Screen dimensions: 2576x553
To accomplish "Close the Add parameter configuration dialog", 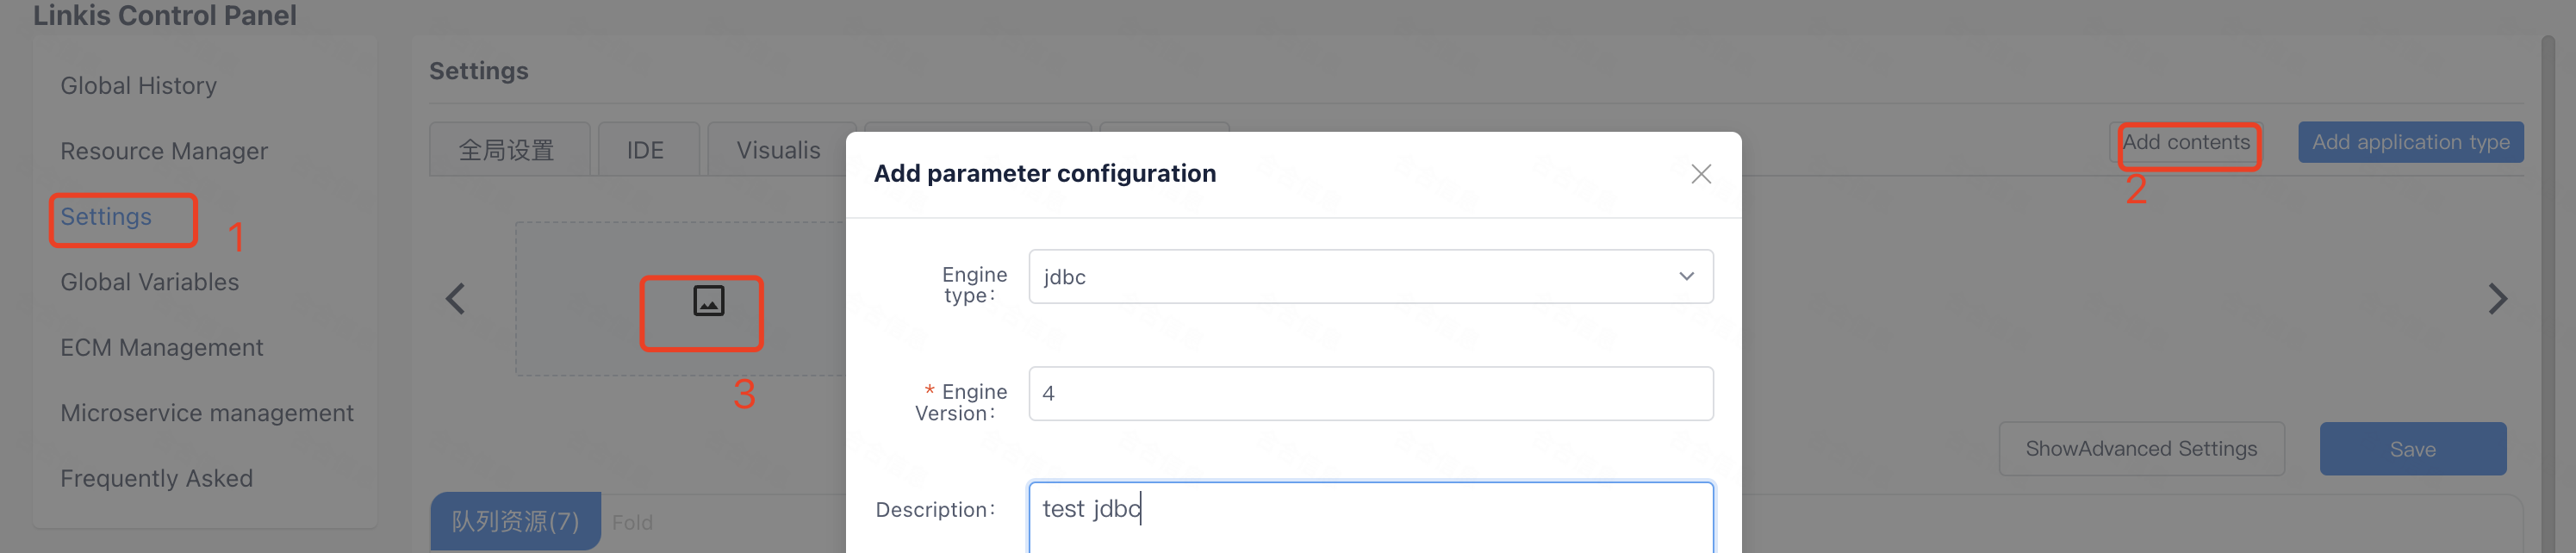I will tap(1700, 174).
